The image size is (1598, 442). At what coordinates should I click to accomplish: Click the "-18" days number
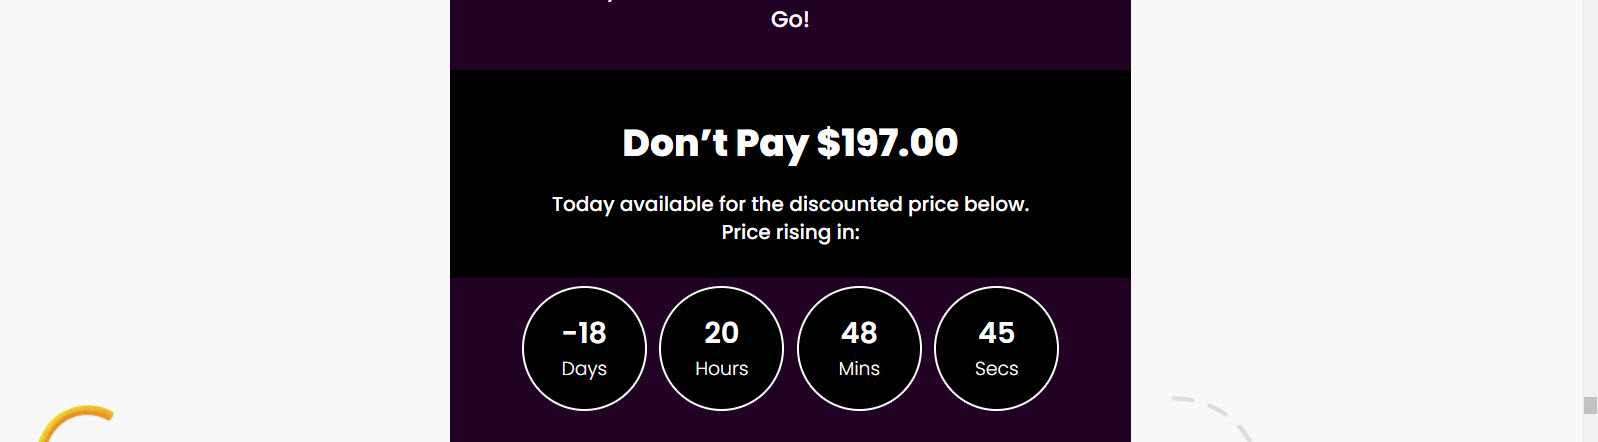584,332
